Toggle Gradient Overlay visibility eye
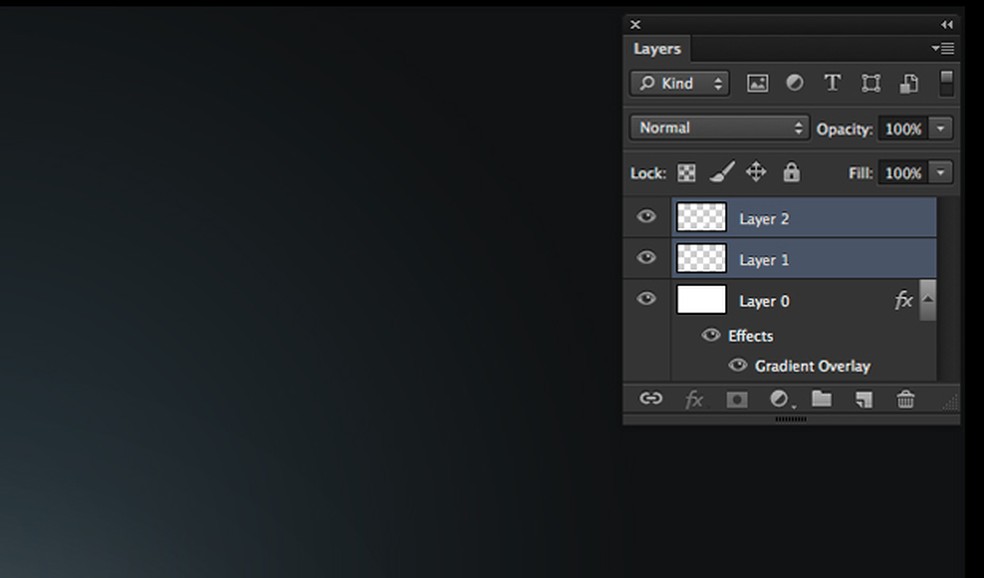 pyautogui.click(x=737, y=365)
